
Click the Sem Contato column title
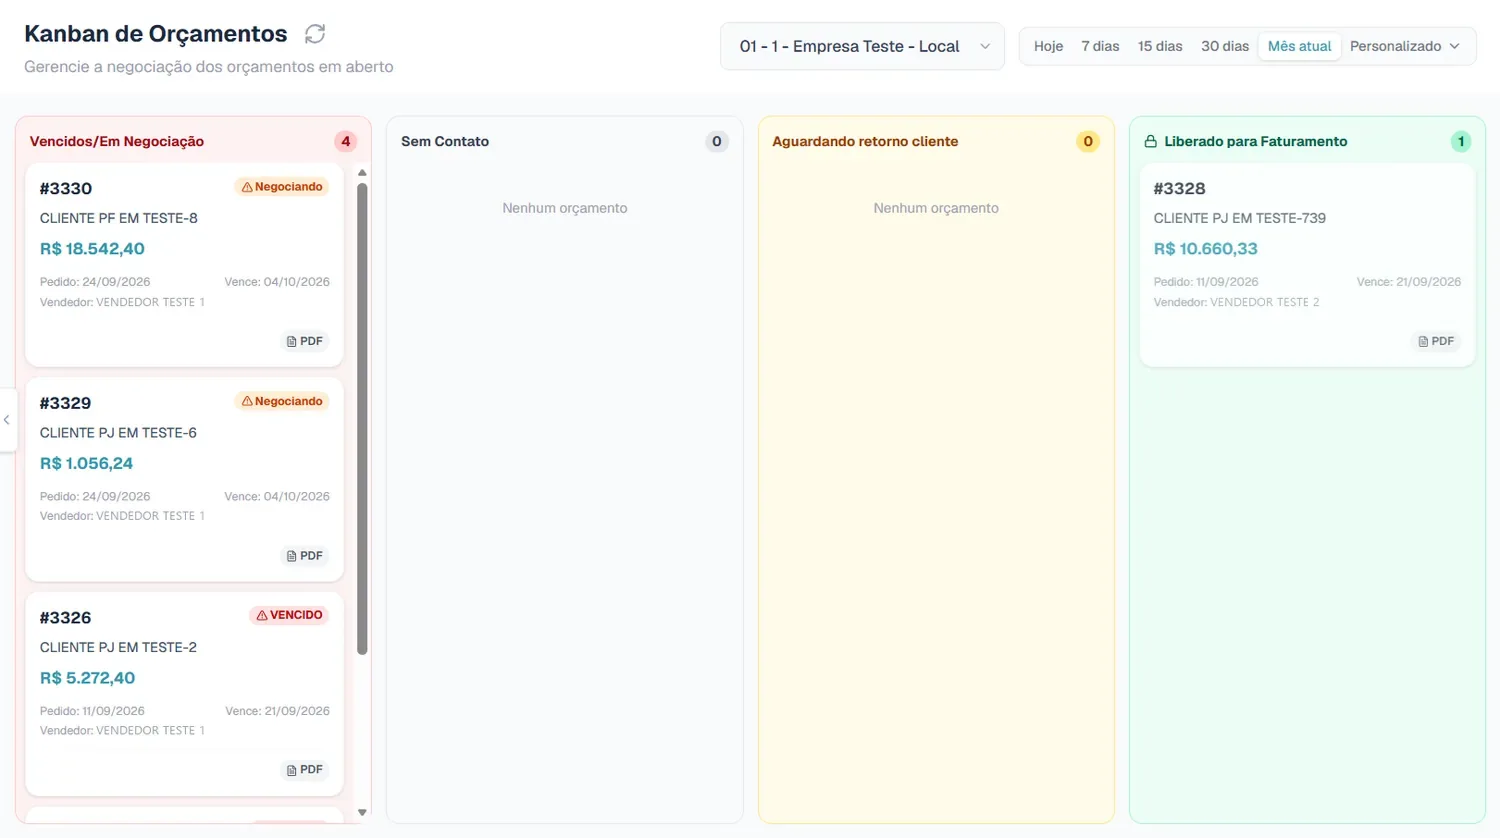[445, 142]
